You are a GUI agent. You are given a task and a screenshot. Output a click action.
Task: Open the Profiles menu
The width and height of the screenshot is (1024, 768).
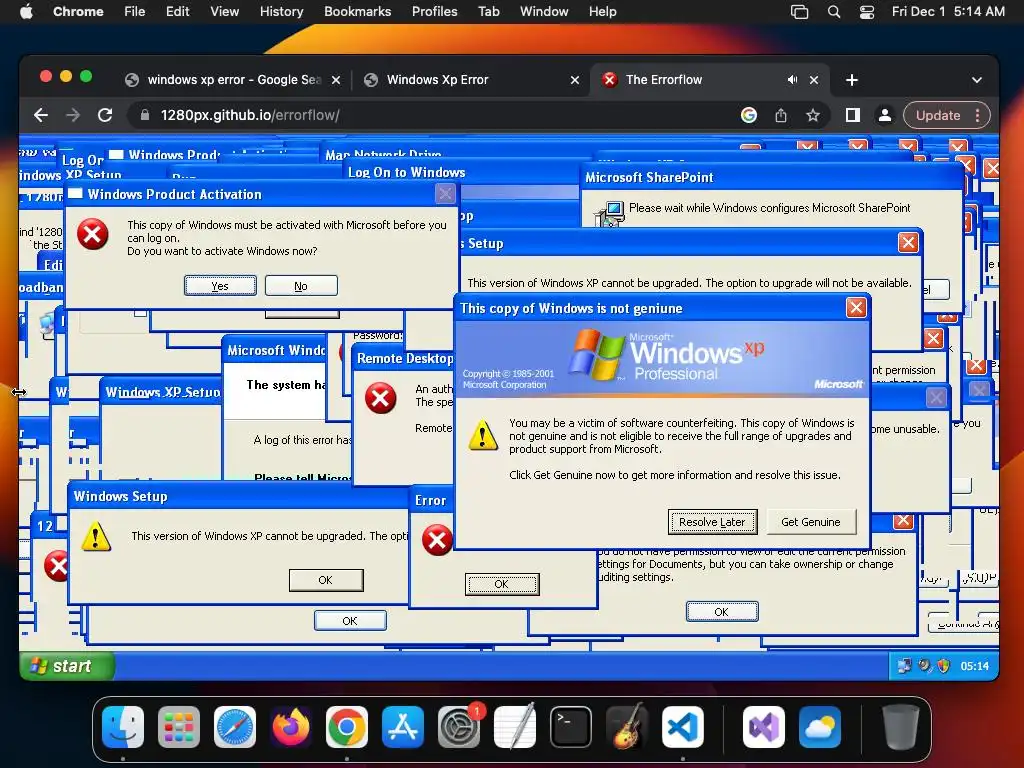(434, 11)
